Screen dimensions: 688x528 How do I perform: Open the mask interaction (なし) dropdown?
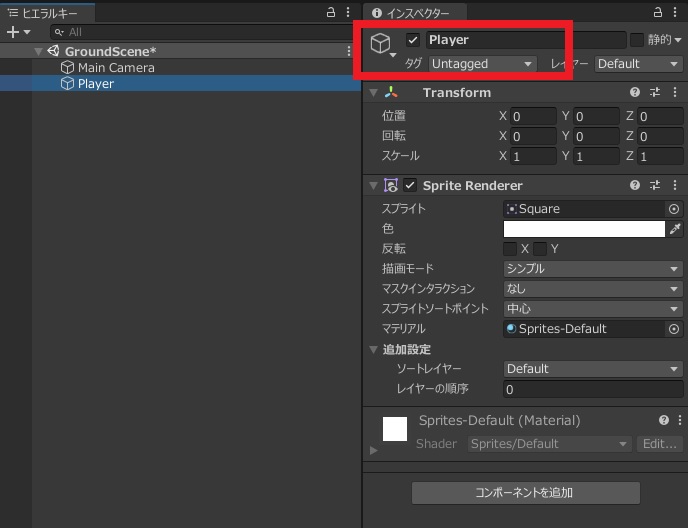pos(593,289)
